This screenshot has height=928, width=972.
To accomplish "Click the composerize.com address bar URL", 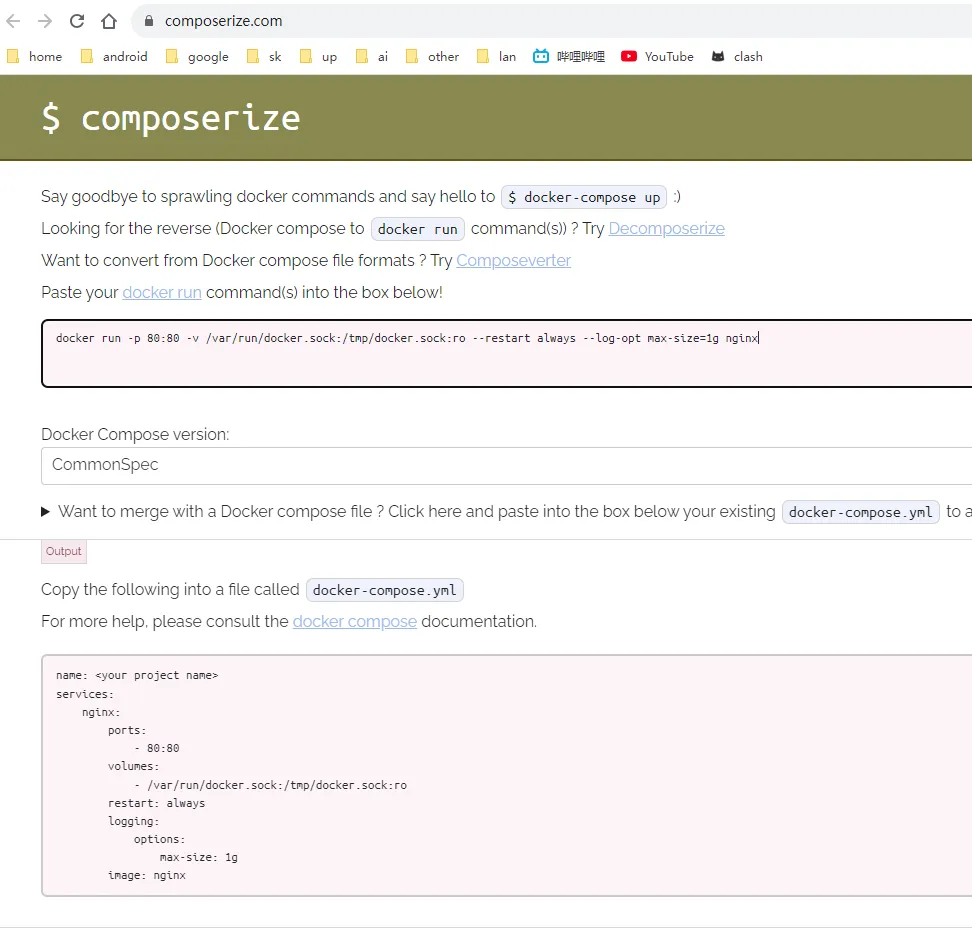I will point(224,21).
